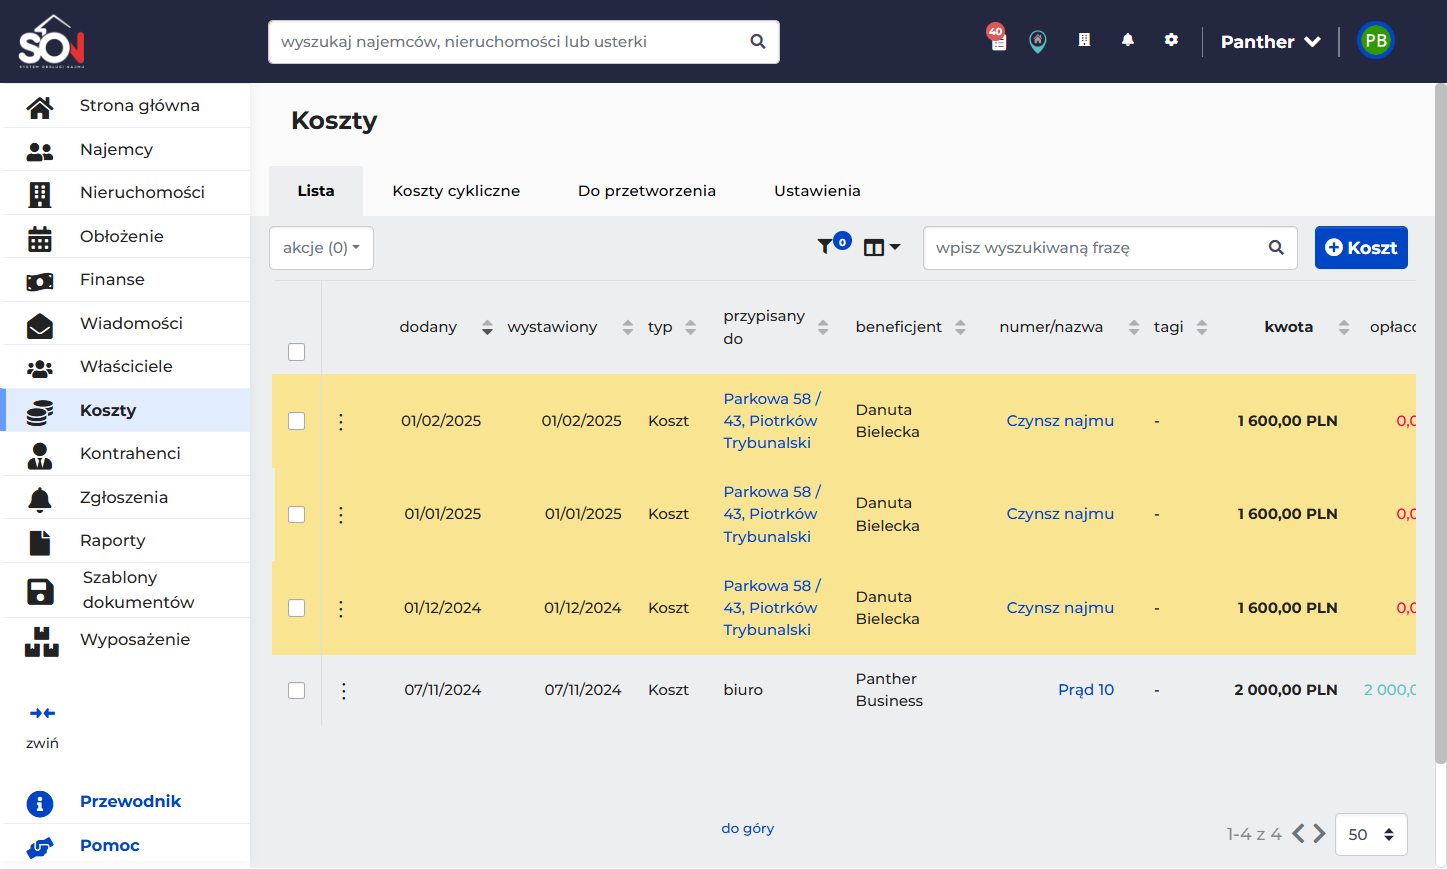The image size is (1447, 869).
Task: Click the zwiń collapse sidebar icon
Action: click(42, 713)
